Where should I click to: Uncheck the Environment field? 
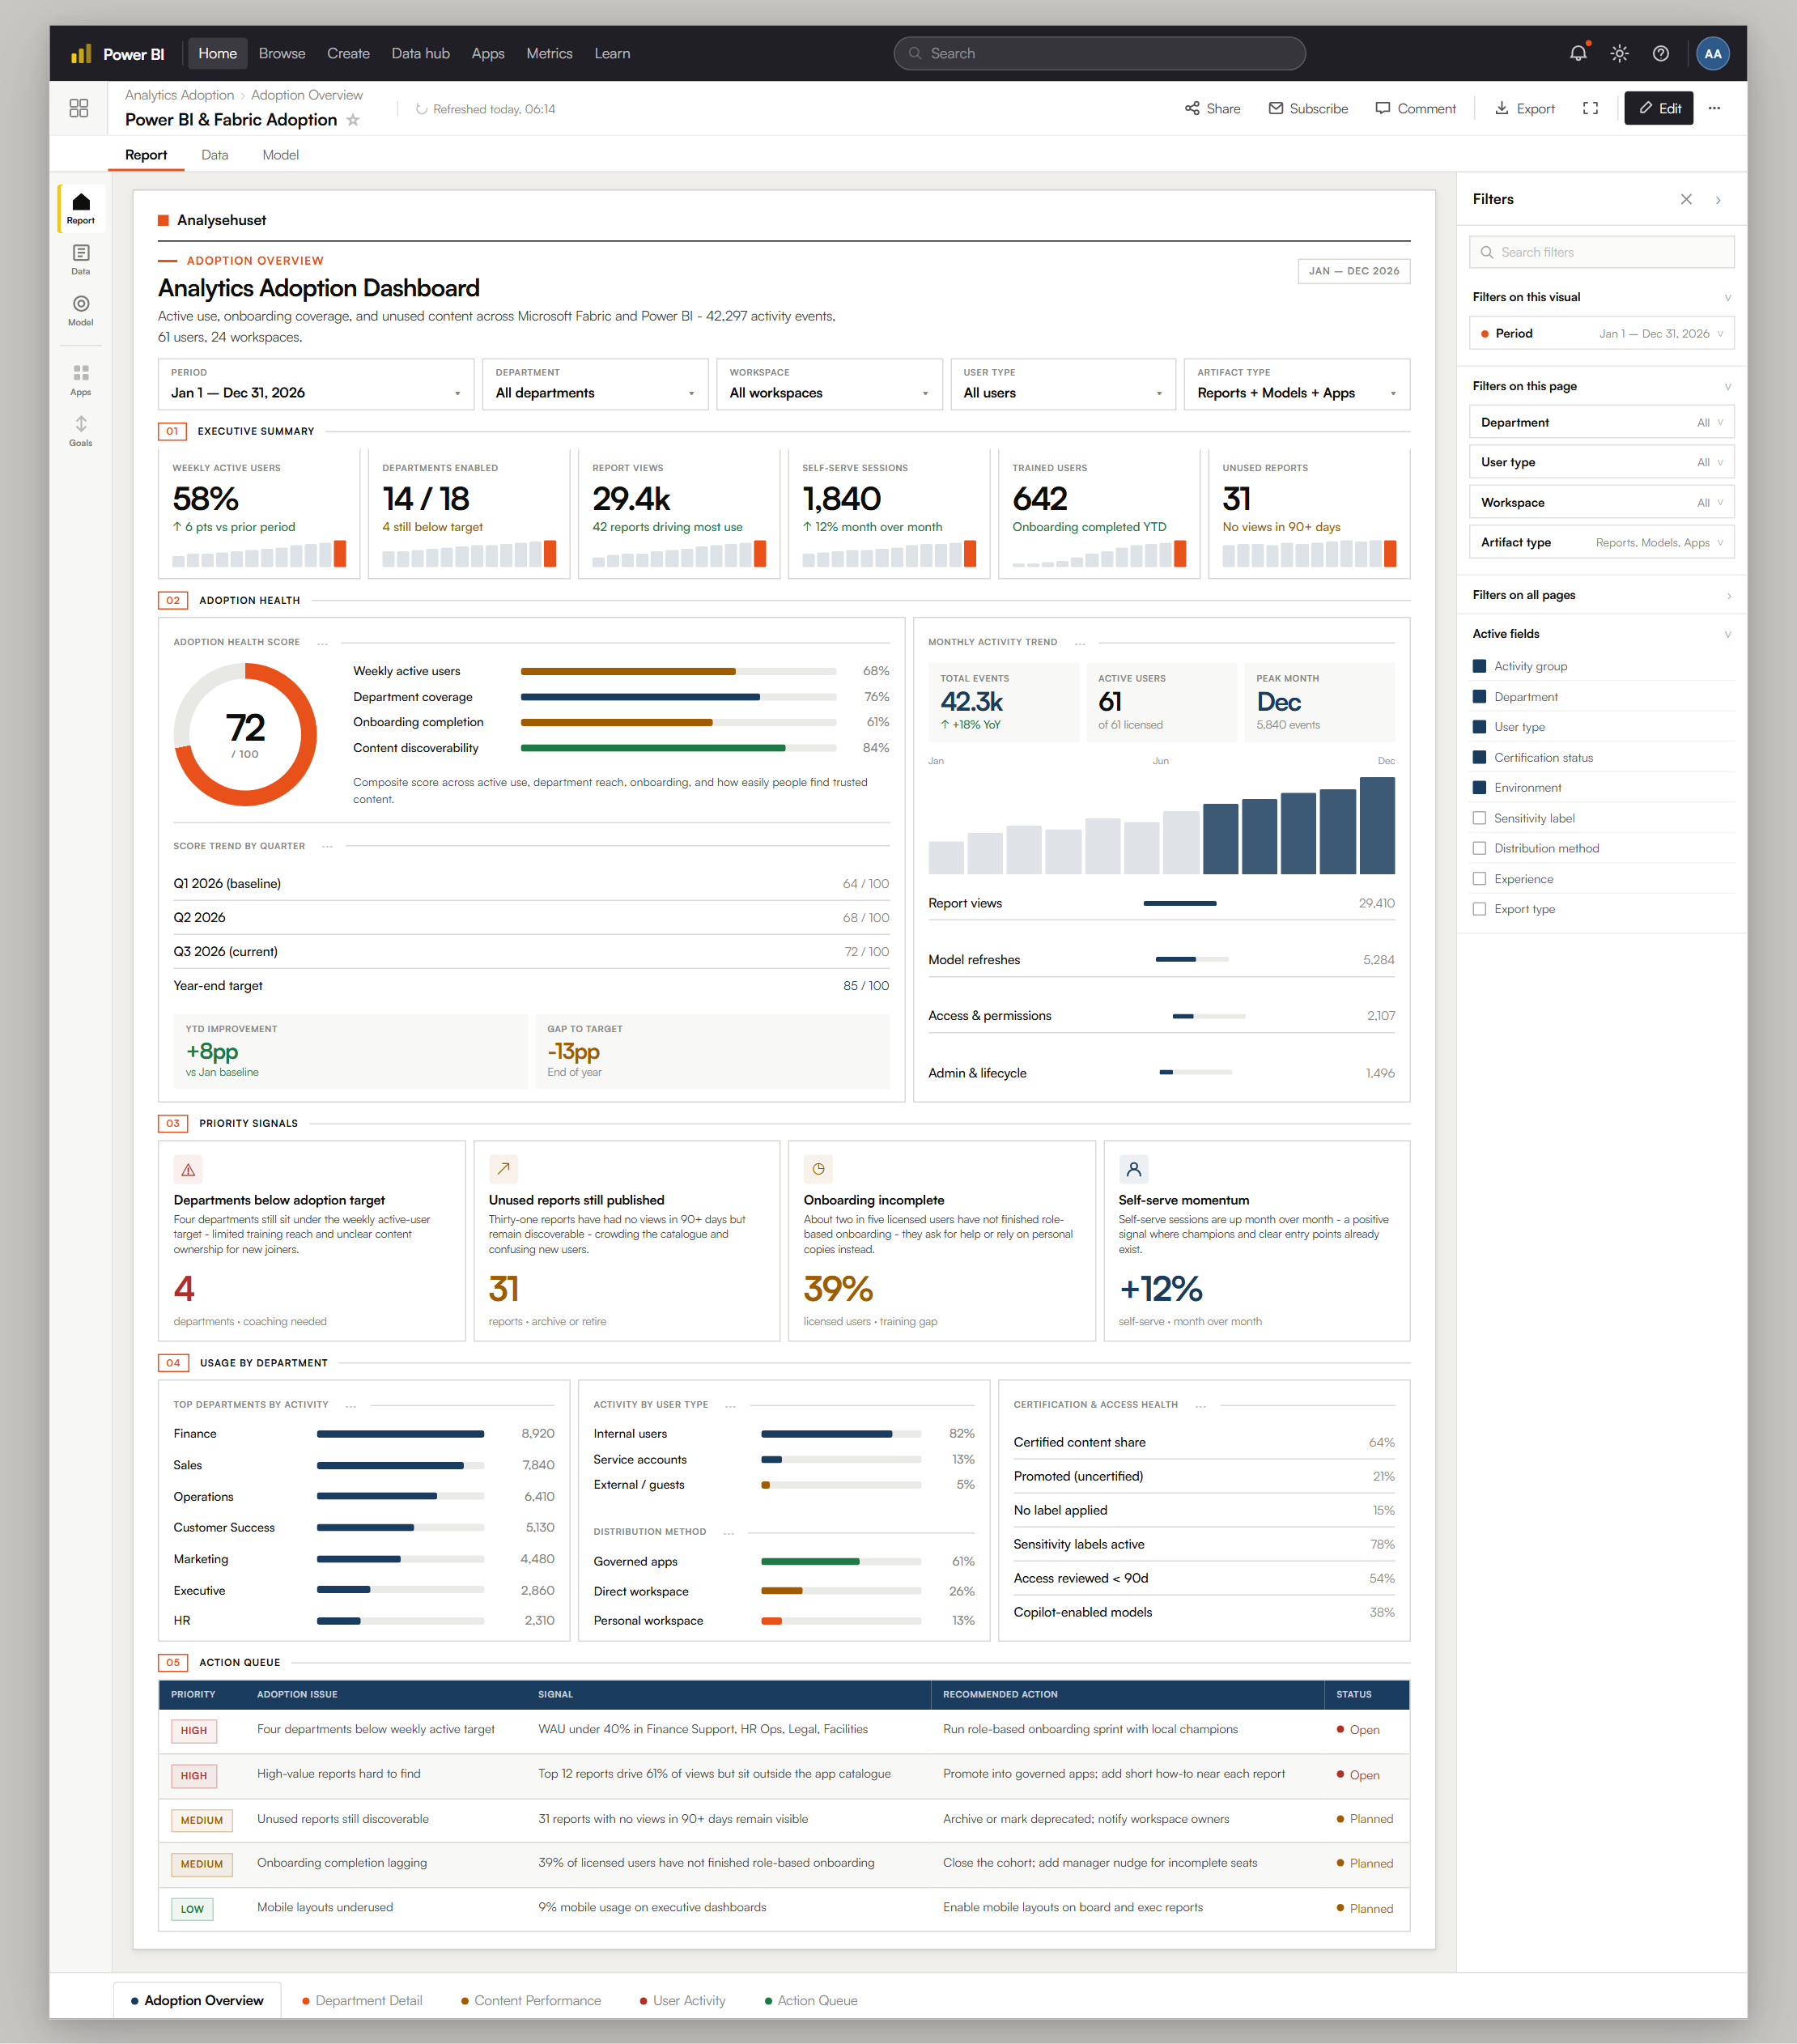coord(1479,788)
